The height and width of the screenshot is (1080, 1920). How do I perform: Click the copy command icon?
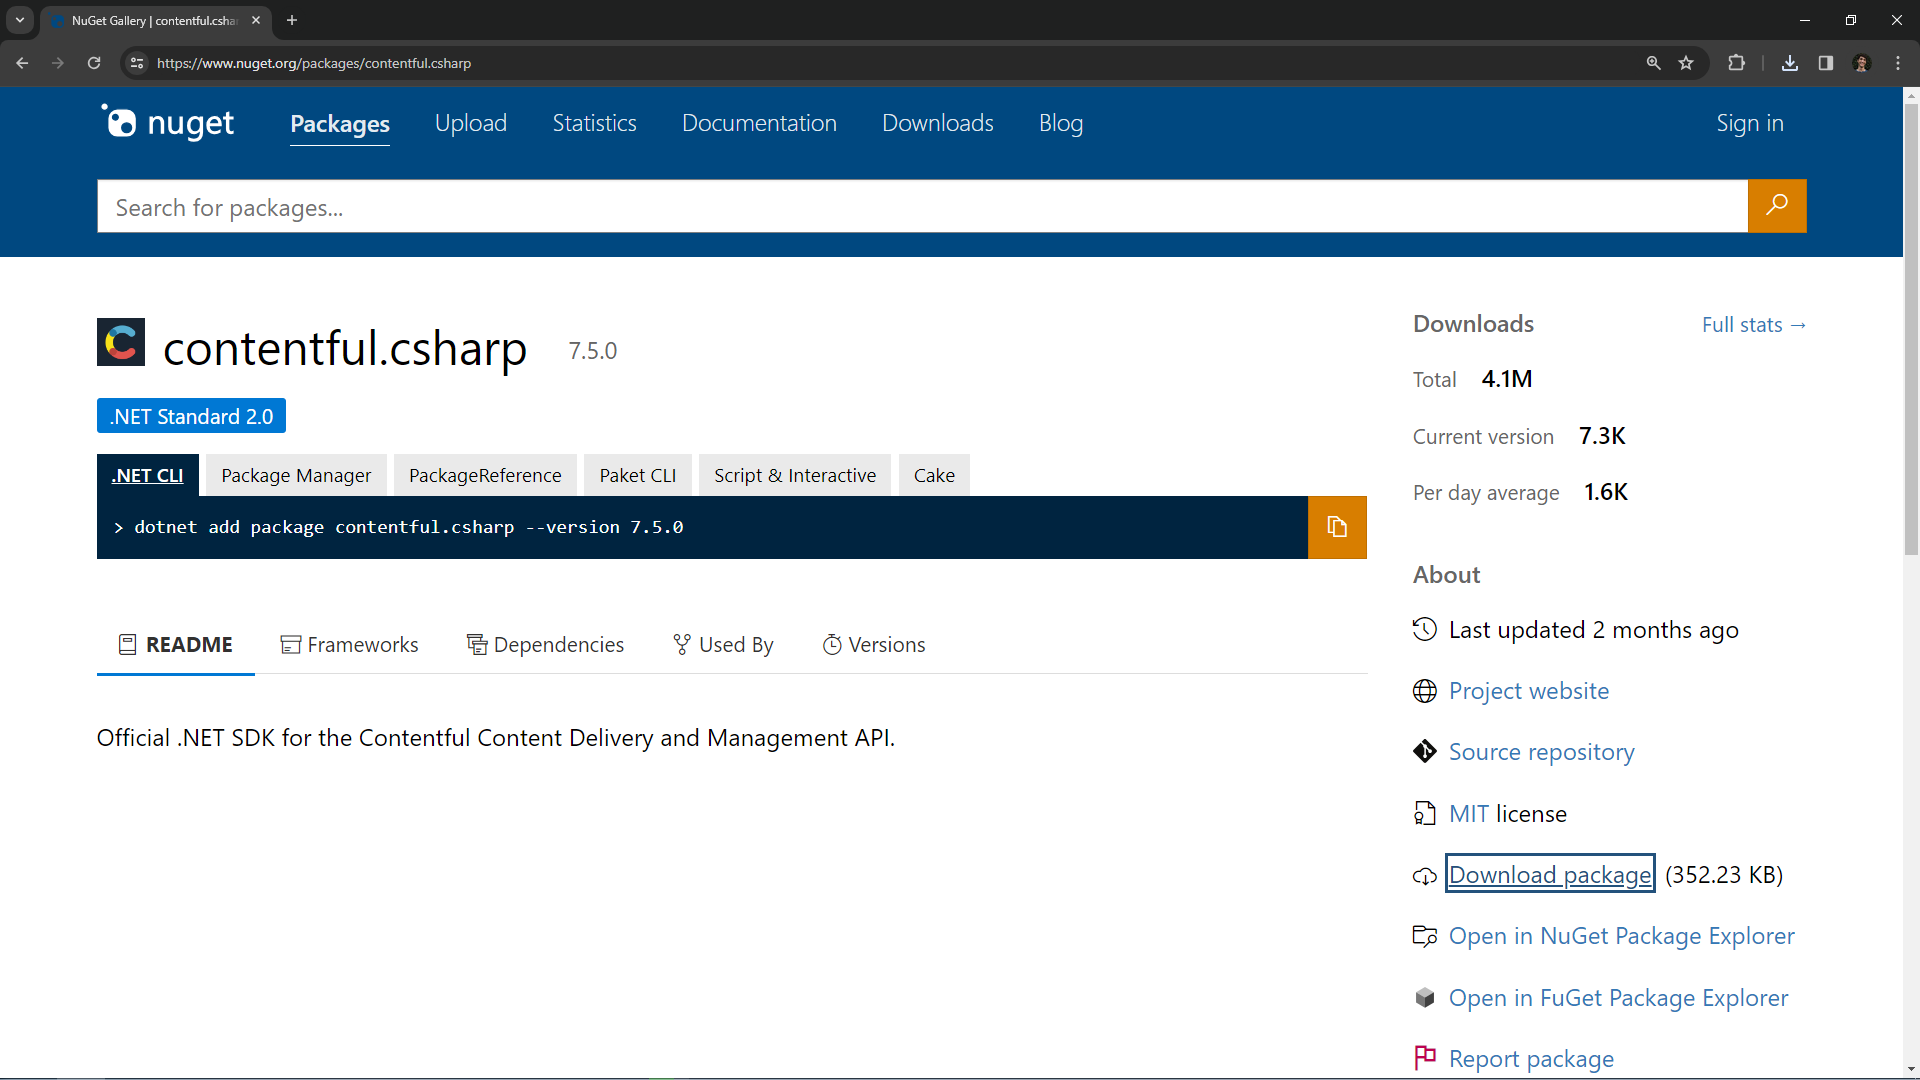click(1336, 526)
